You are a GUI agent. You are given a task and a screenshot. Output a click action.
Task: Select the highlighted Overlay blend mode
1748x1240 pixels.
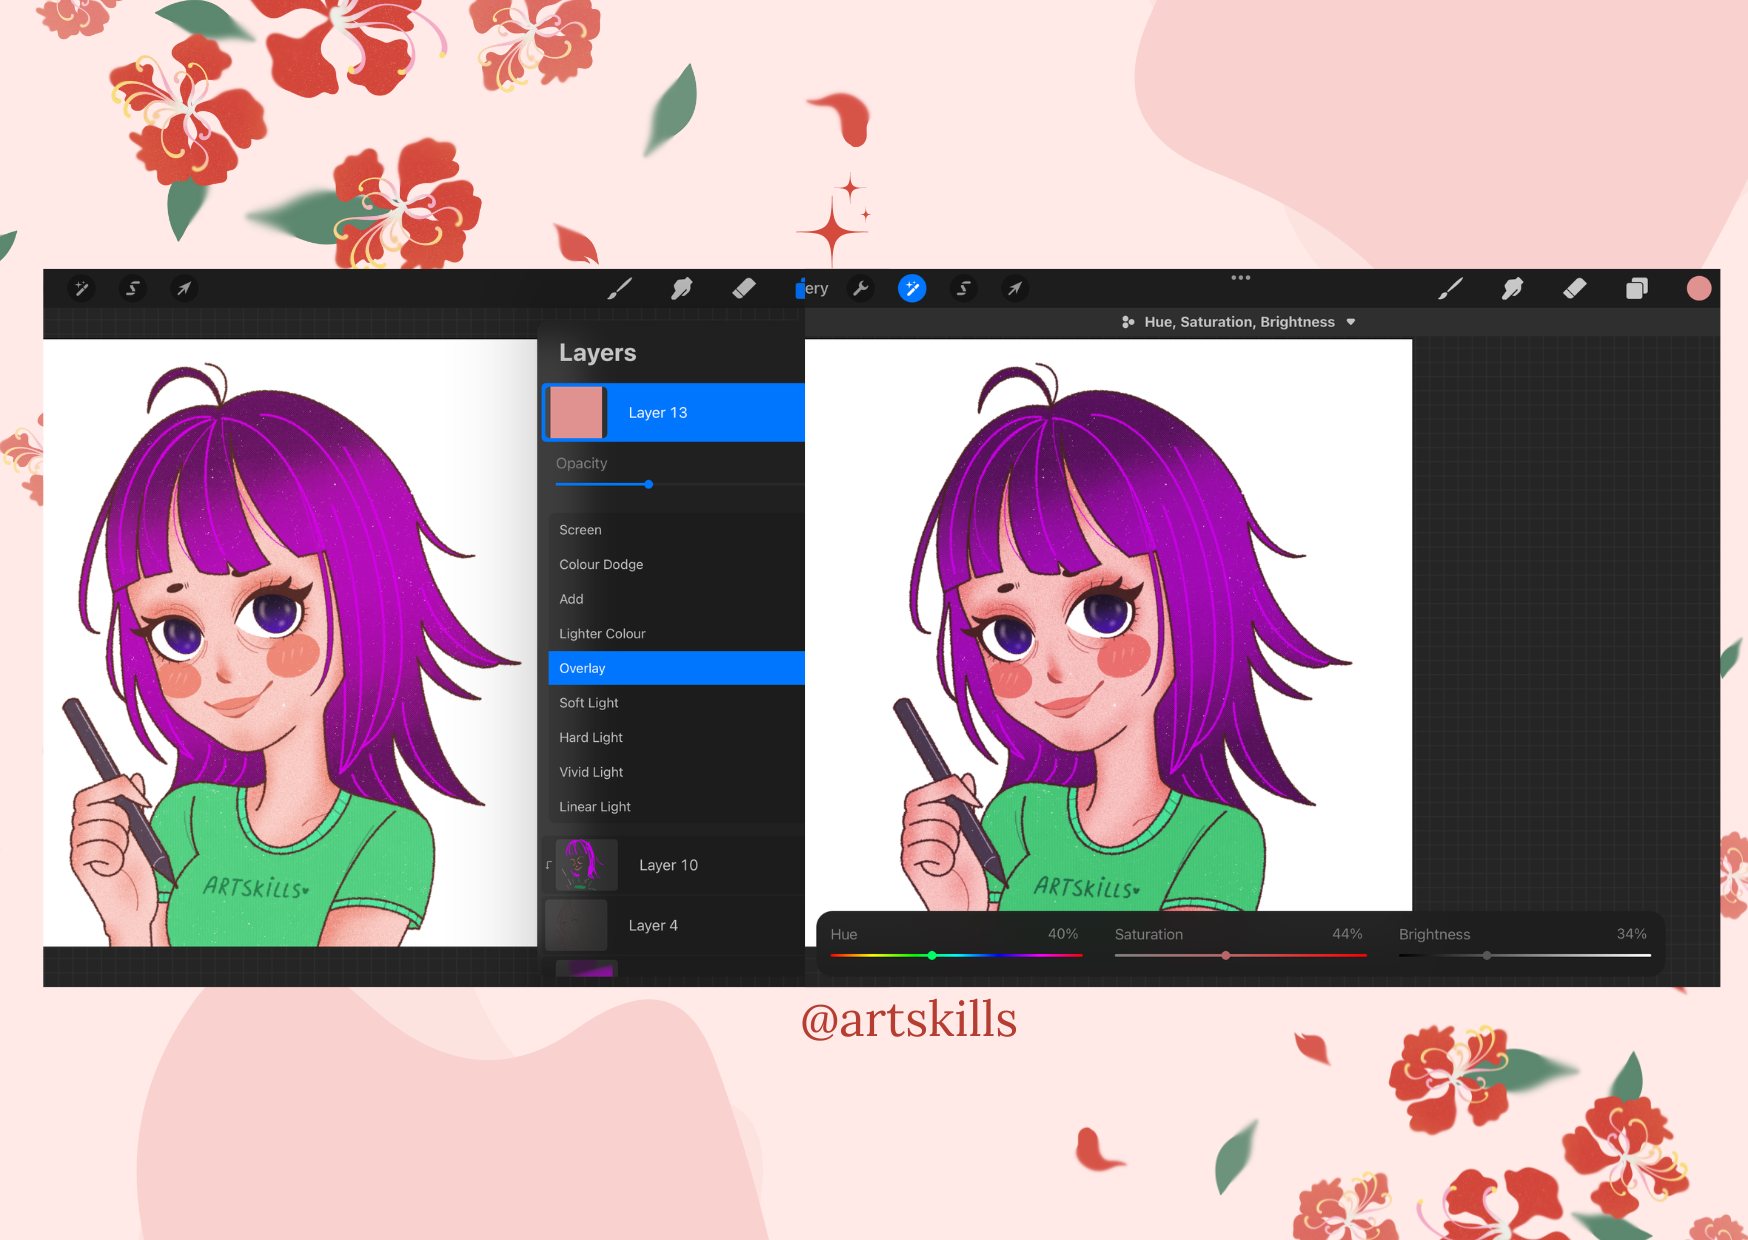[x=677, y=668]
